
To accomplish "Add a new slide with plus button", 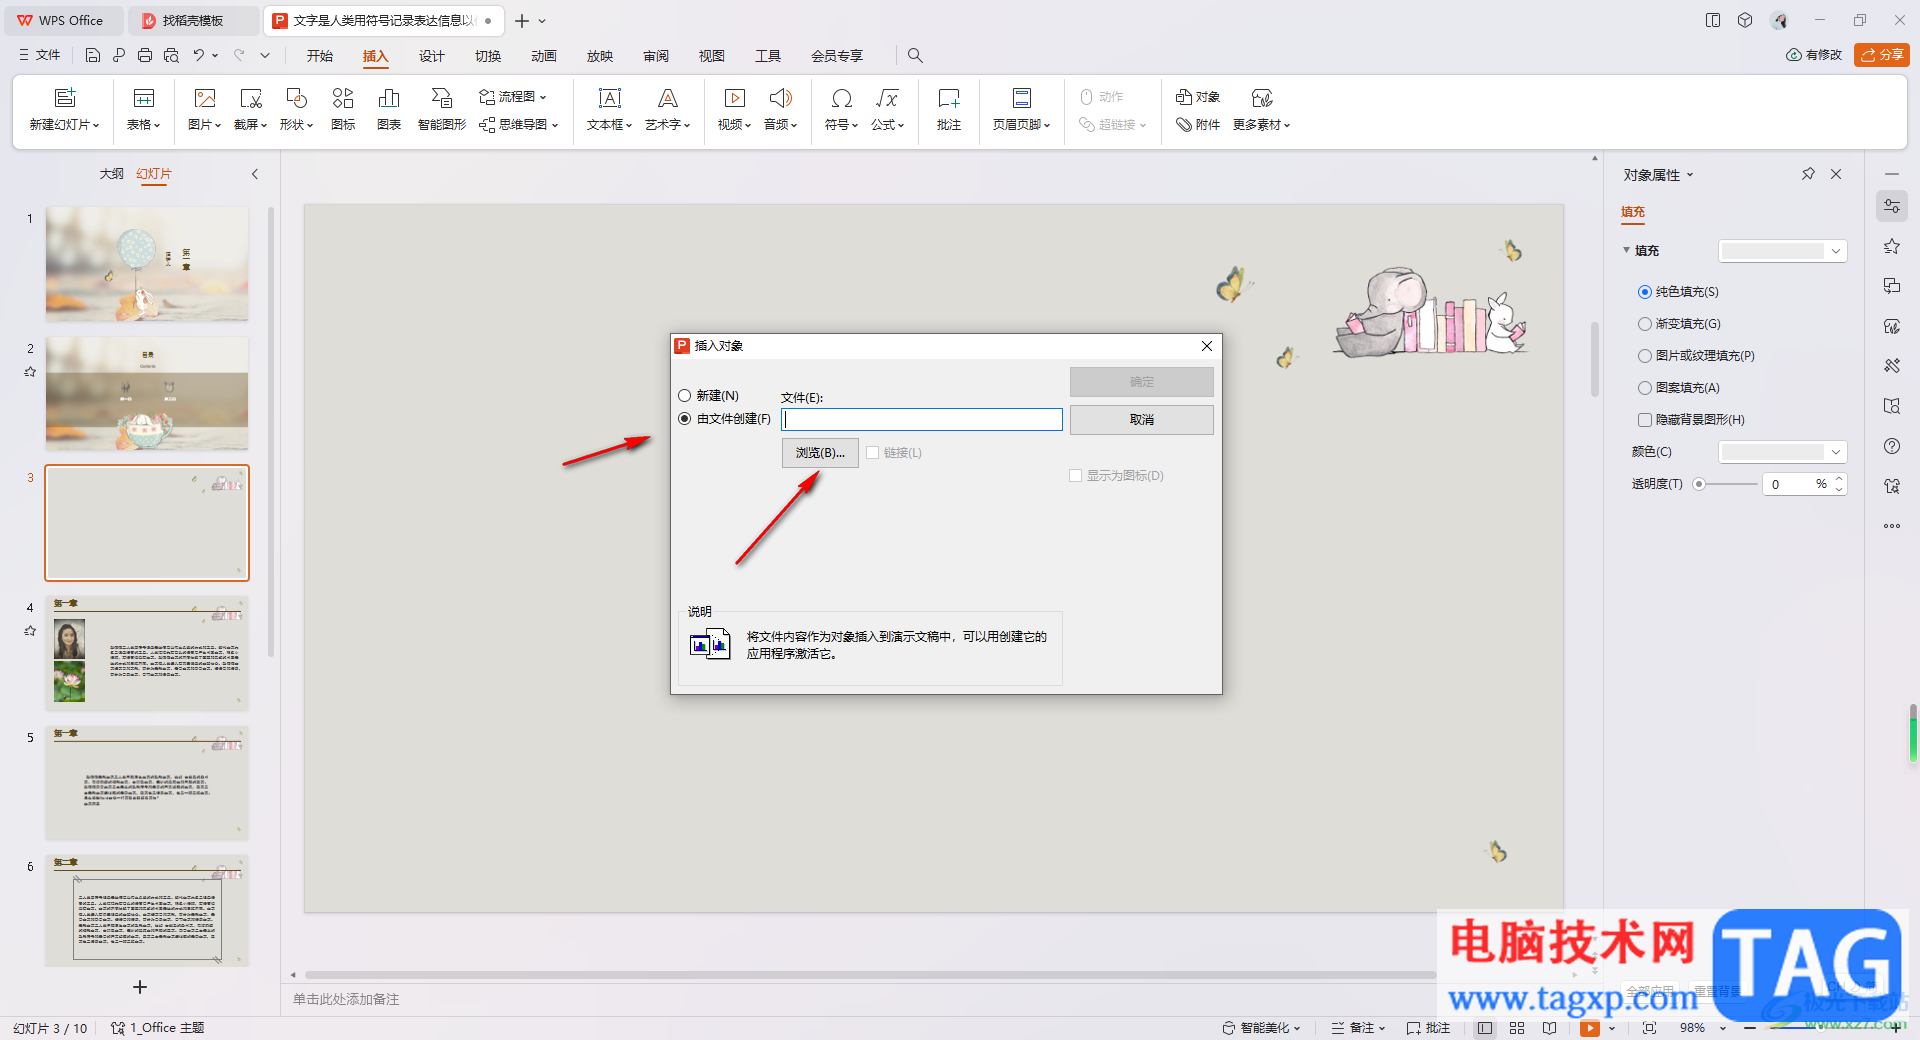I will (140, 987).
